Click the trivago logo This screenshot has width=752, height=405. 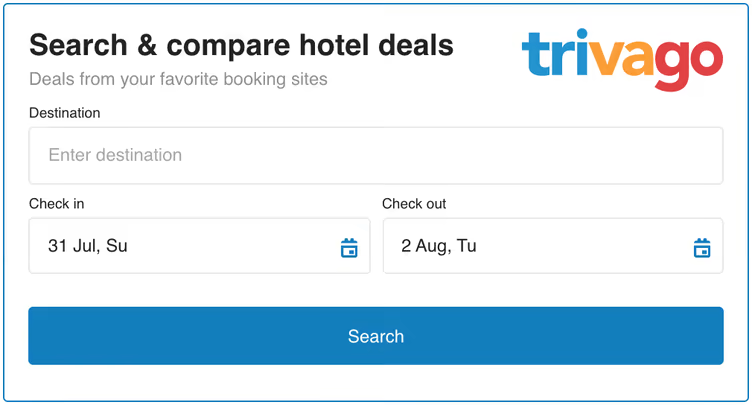[621, 60]
